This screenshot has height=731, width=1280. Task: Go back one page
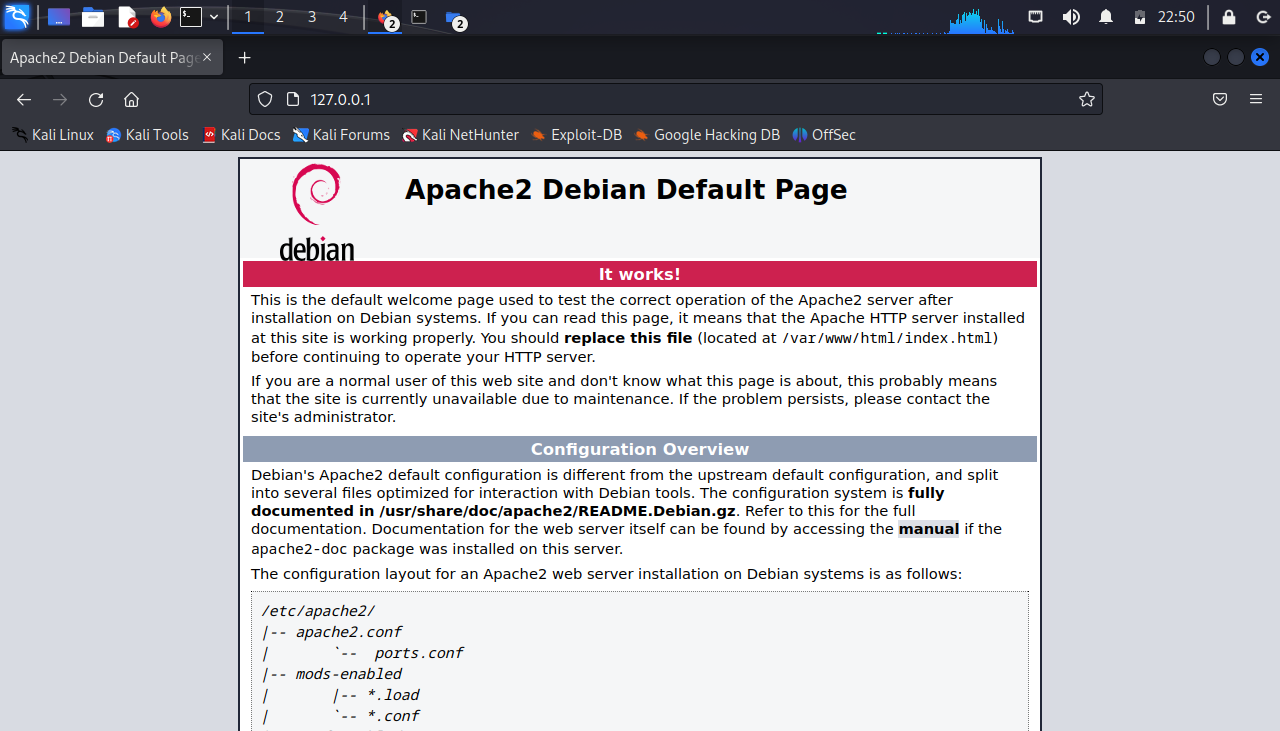click(24, 99)
